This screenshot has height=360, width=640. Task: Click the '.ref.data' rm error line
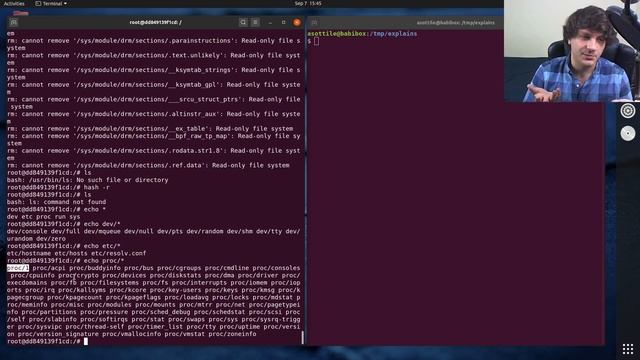click(148, 165)
